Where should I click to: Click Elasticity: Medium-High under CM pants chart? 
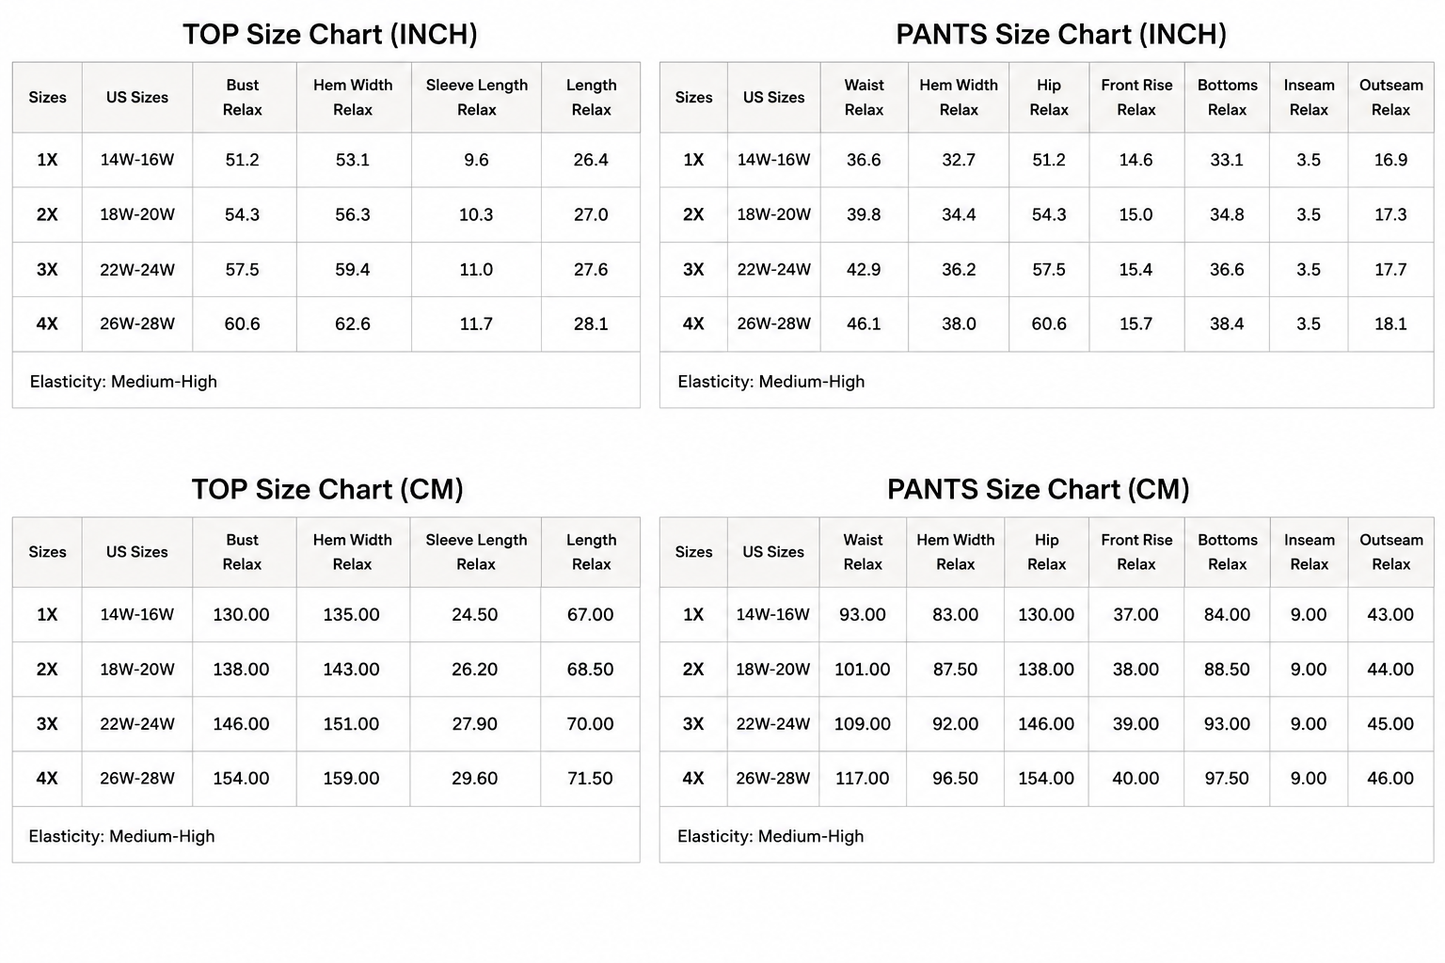[x=770, y=836]
